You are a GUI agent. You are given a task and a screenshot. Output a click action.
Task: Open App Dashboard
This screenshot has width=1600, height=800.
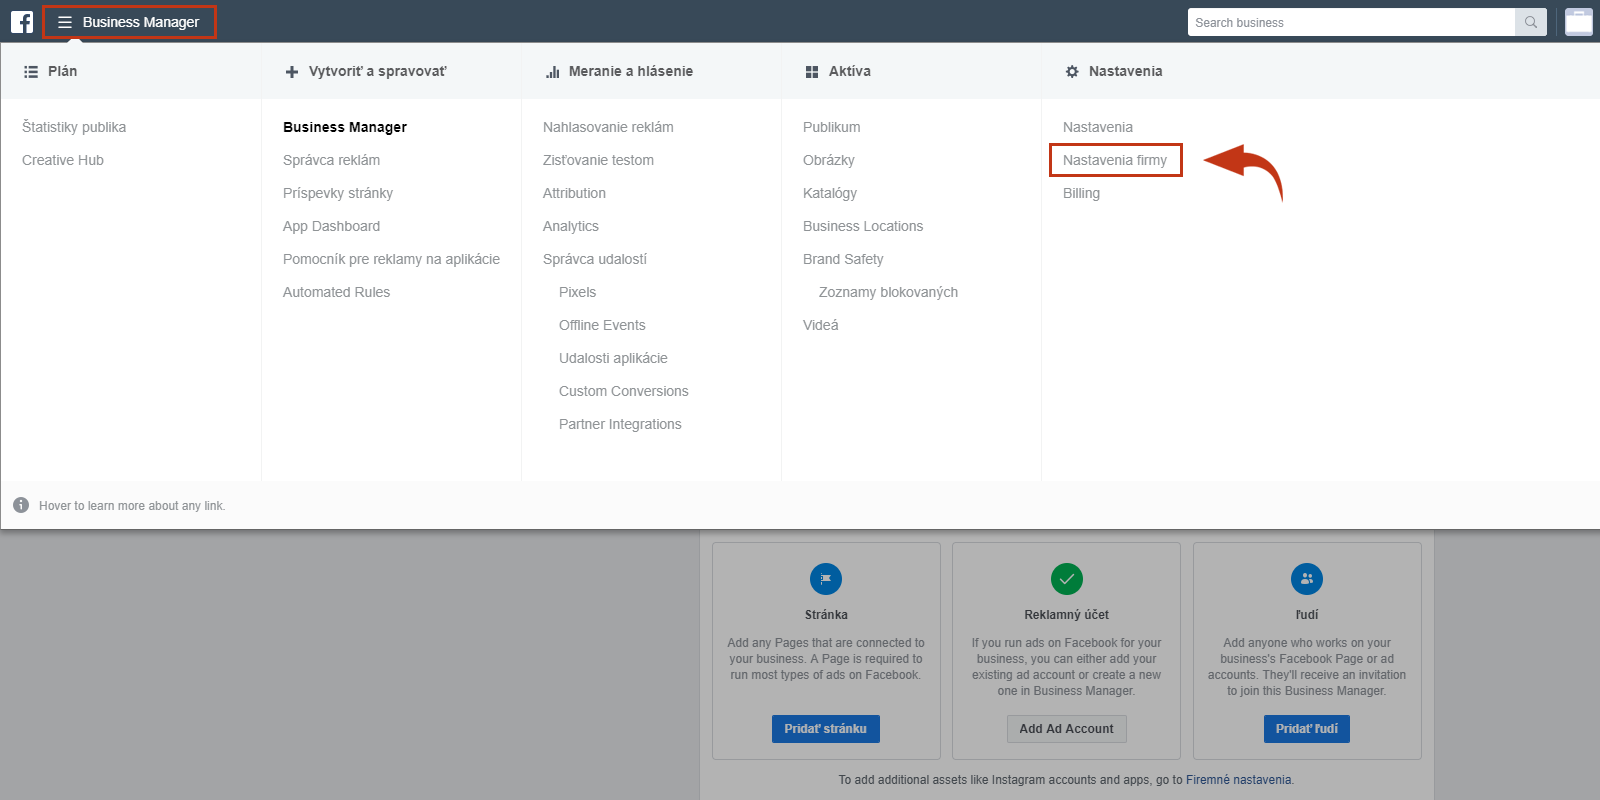[331, 226]
